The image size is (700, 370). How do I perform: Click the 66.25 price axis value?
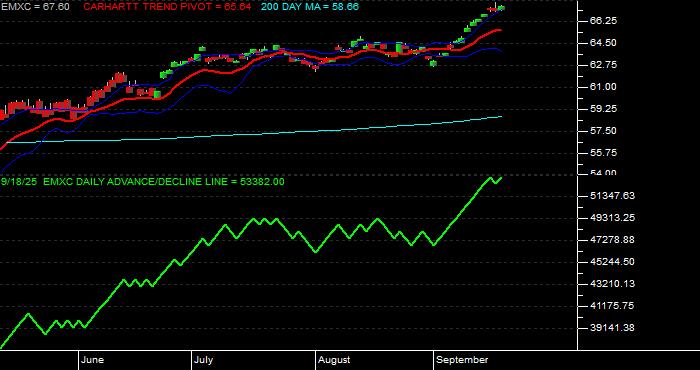click(x=604, y=21)
